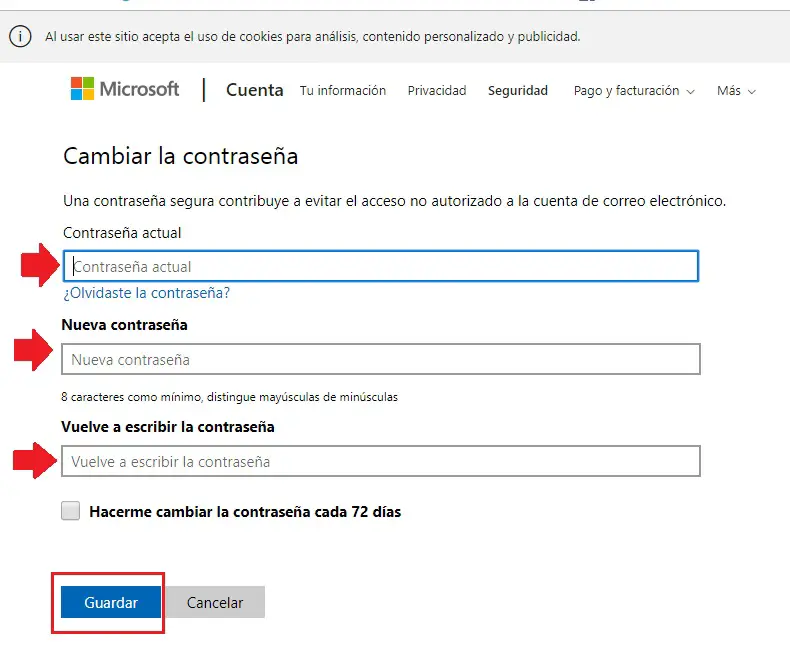Image resolution: width=790 pixels, height=658 pixels.
Task: Select the Vuelve a escribir la contraseña field
Action: click(380, 462)
